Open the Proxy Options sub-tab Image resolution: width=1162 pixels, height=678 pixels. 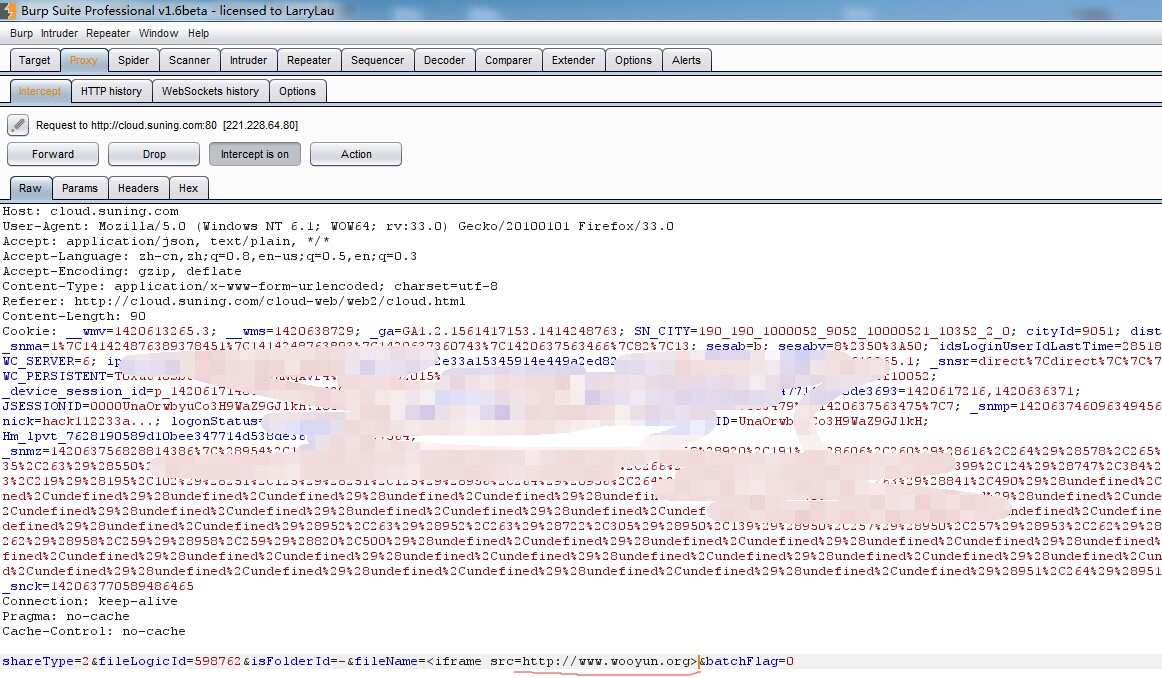(297, 91)
